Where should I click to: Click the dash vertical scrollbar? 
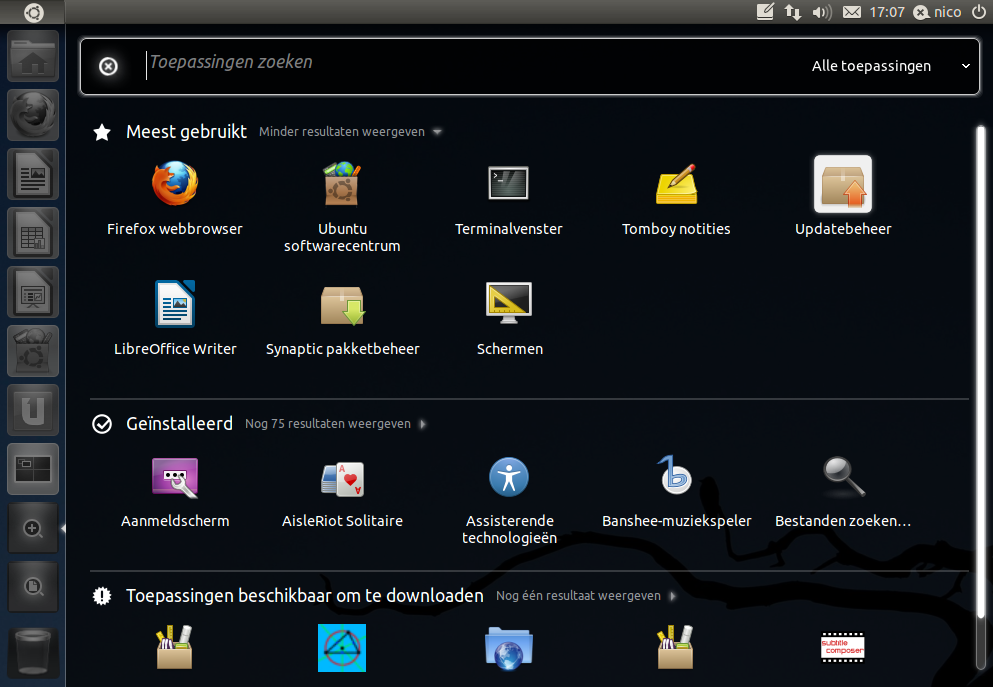click(x=980, y=374)
